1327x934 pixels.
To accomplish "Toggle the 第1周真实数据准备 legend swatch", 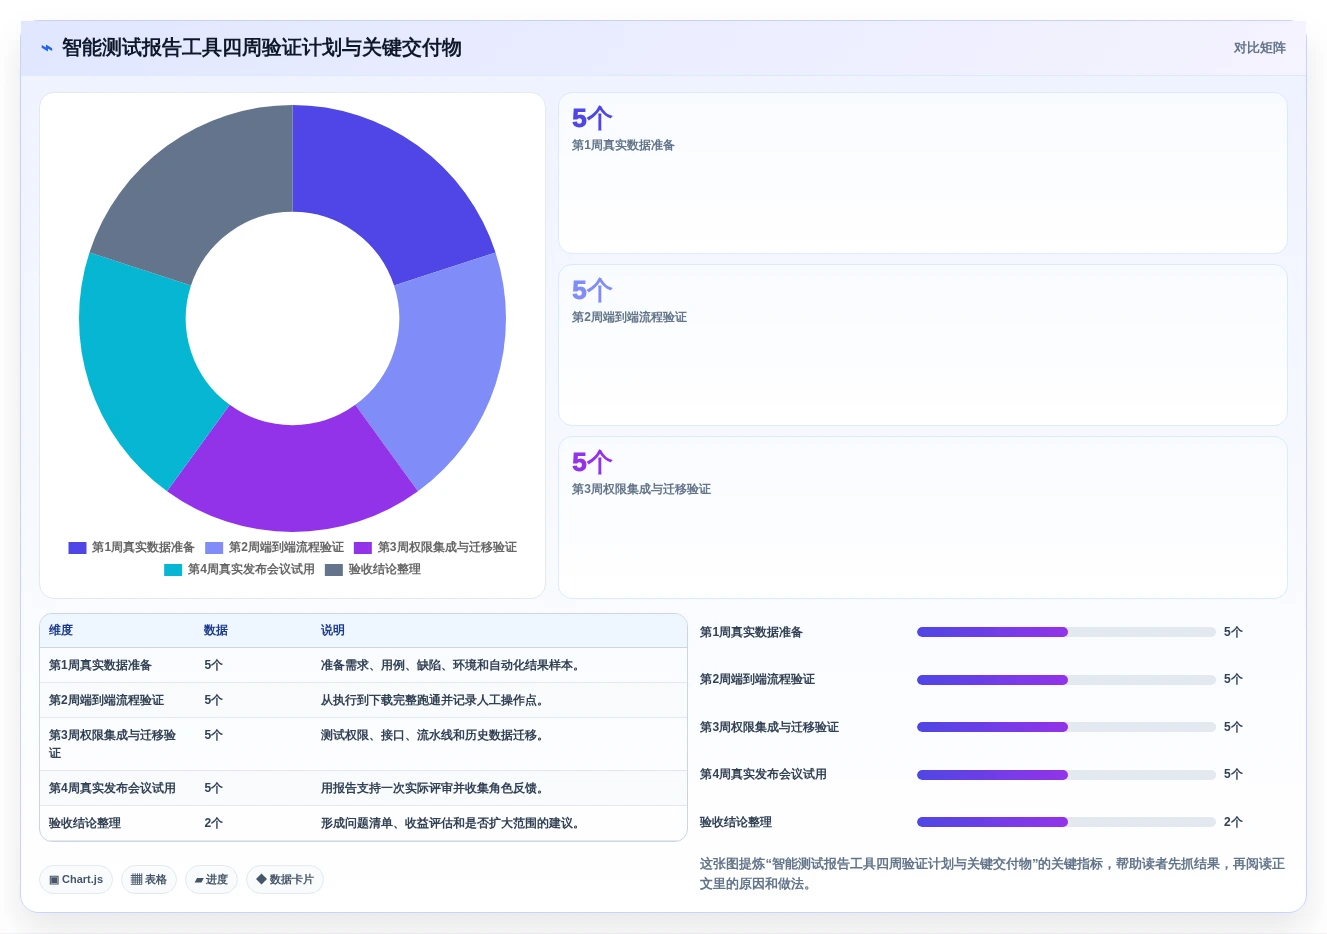I will tap(77, 548).
